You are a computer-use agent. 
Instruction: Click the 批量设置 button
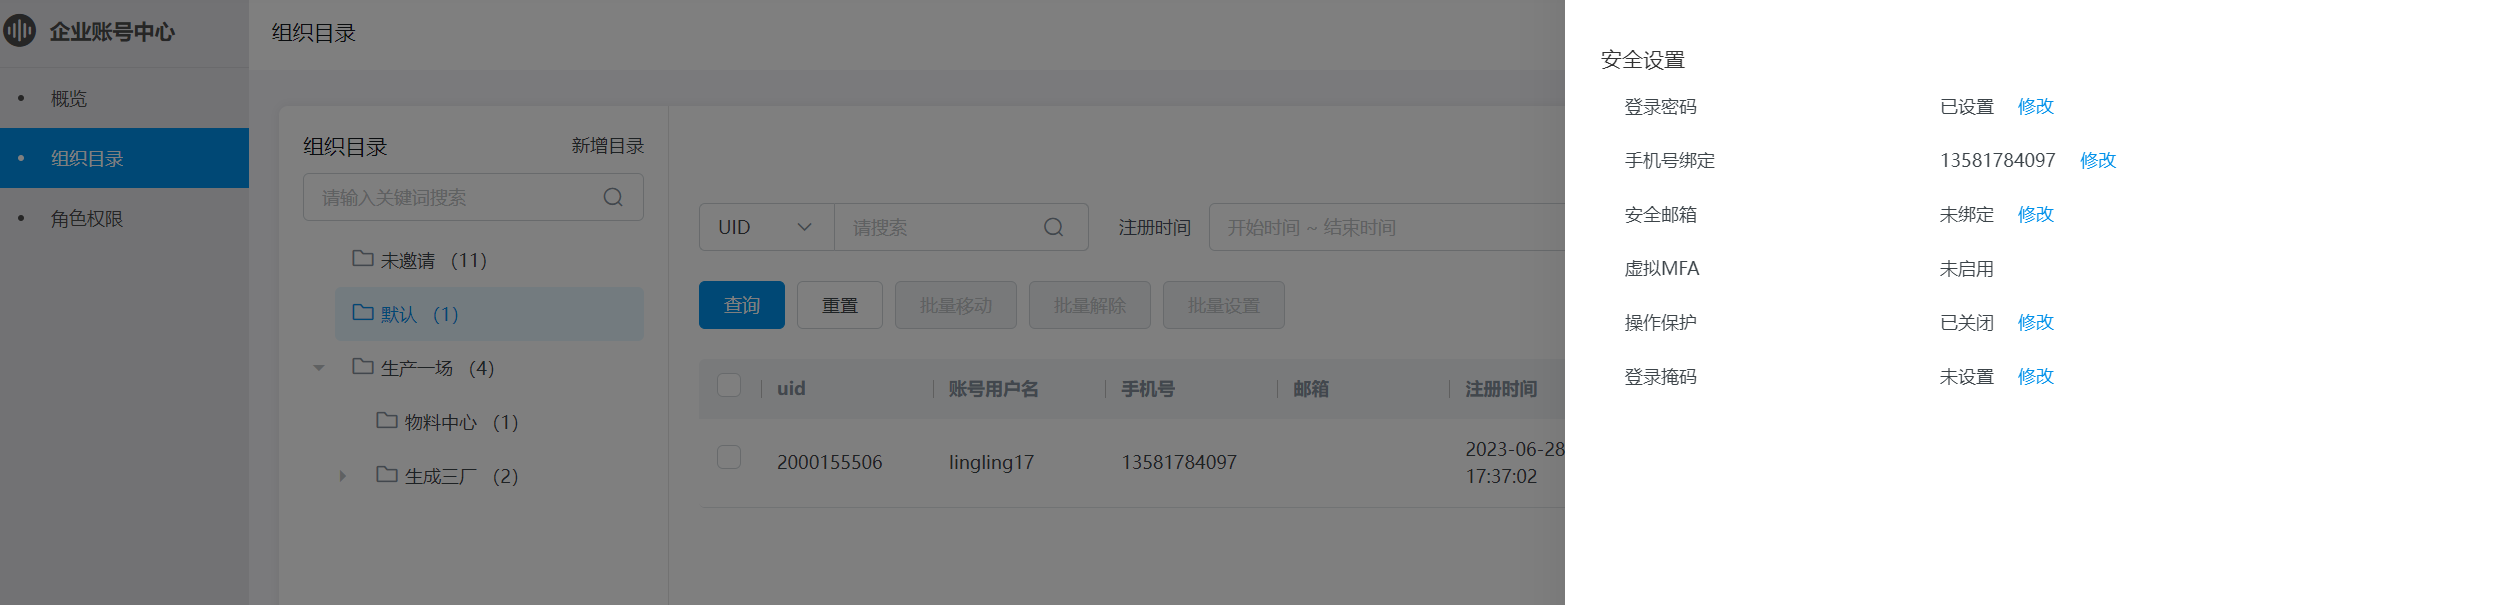pos(1224,305)
